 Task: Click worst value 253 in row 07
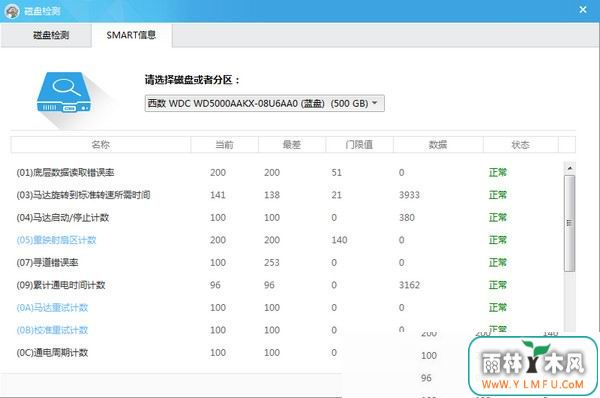[272, 263]
